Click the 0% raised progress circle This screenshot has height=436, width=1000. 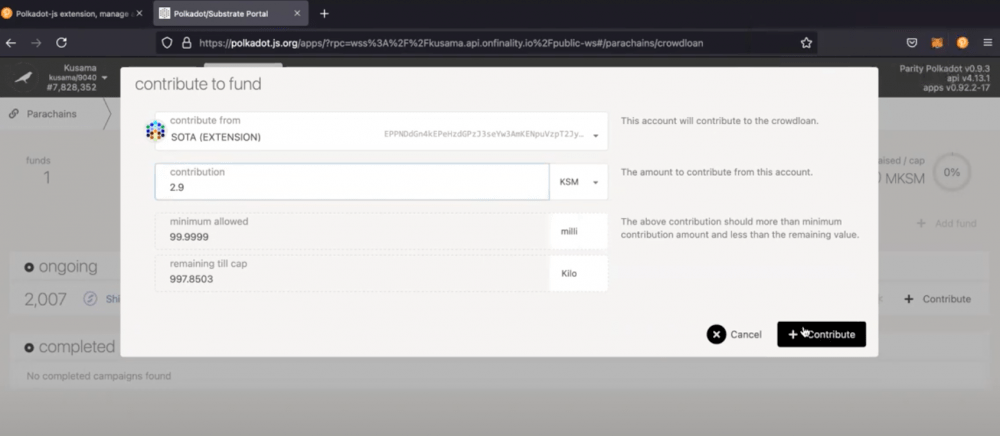pos(952,172)
